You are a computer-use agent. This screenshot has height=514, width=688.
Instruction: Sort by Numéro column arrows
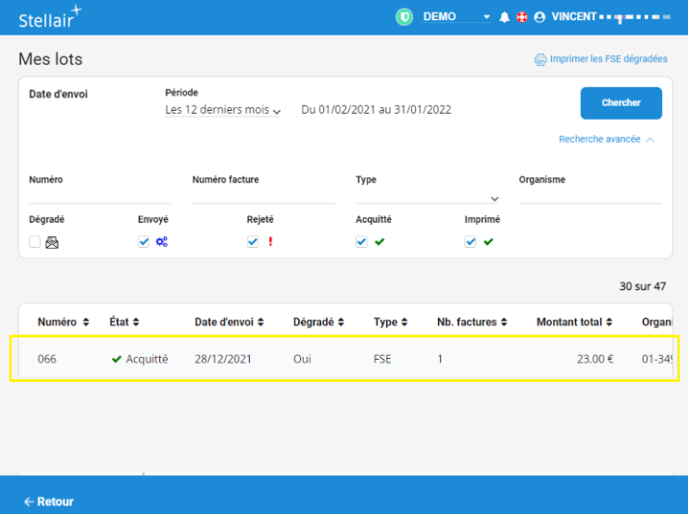tap(86, 322)
